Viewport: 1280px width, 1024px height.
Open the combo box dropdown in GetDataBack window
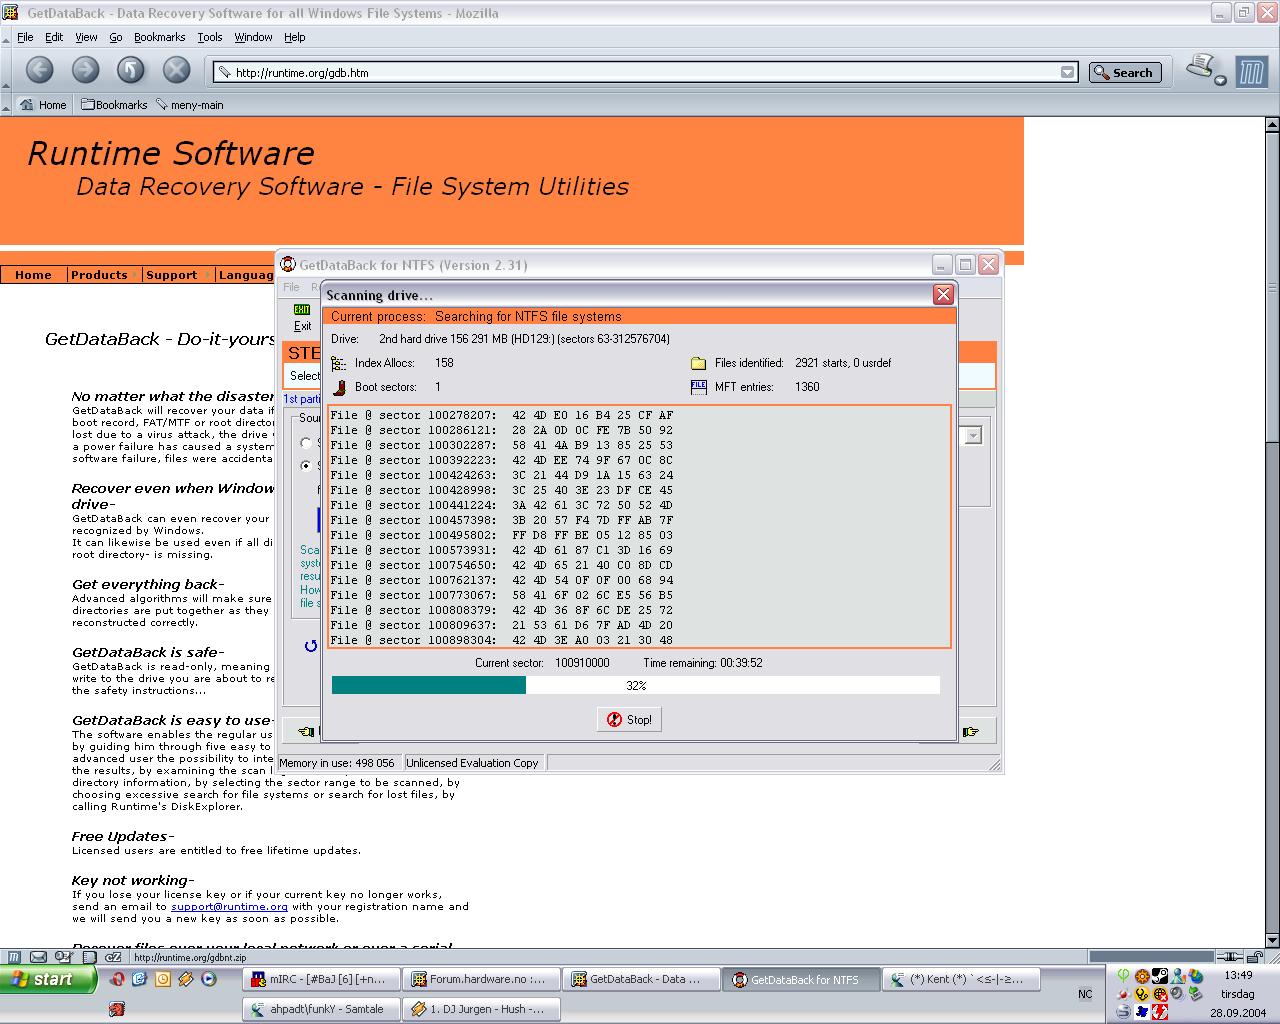[x=973, y=436]
